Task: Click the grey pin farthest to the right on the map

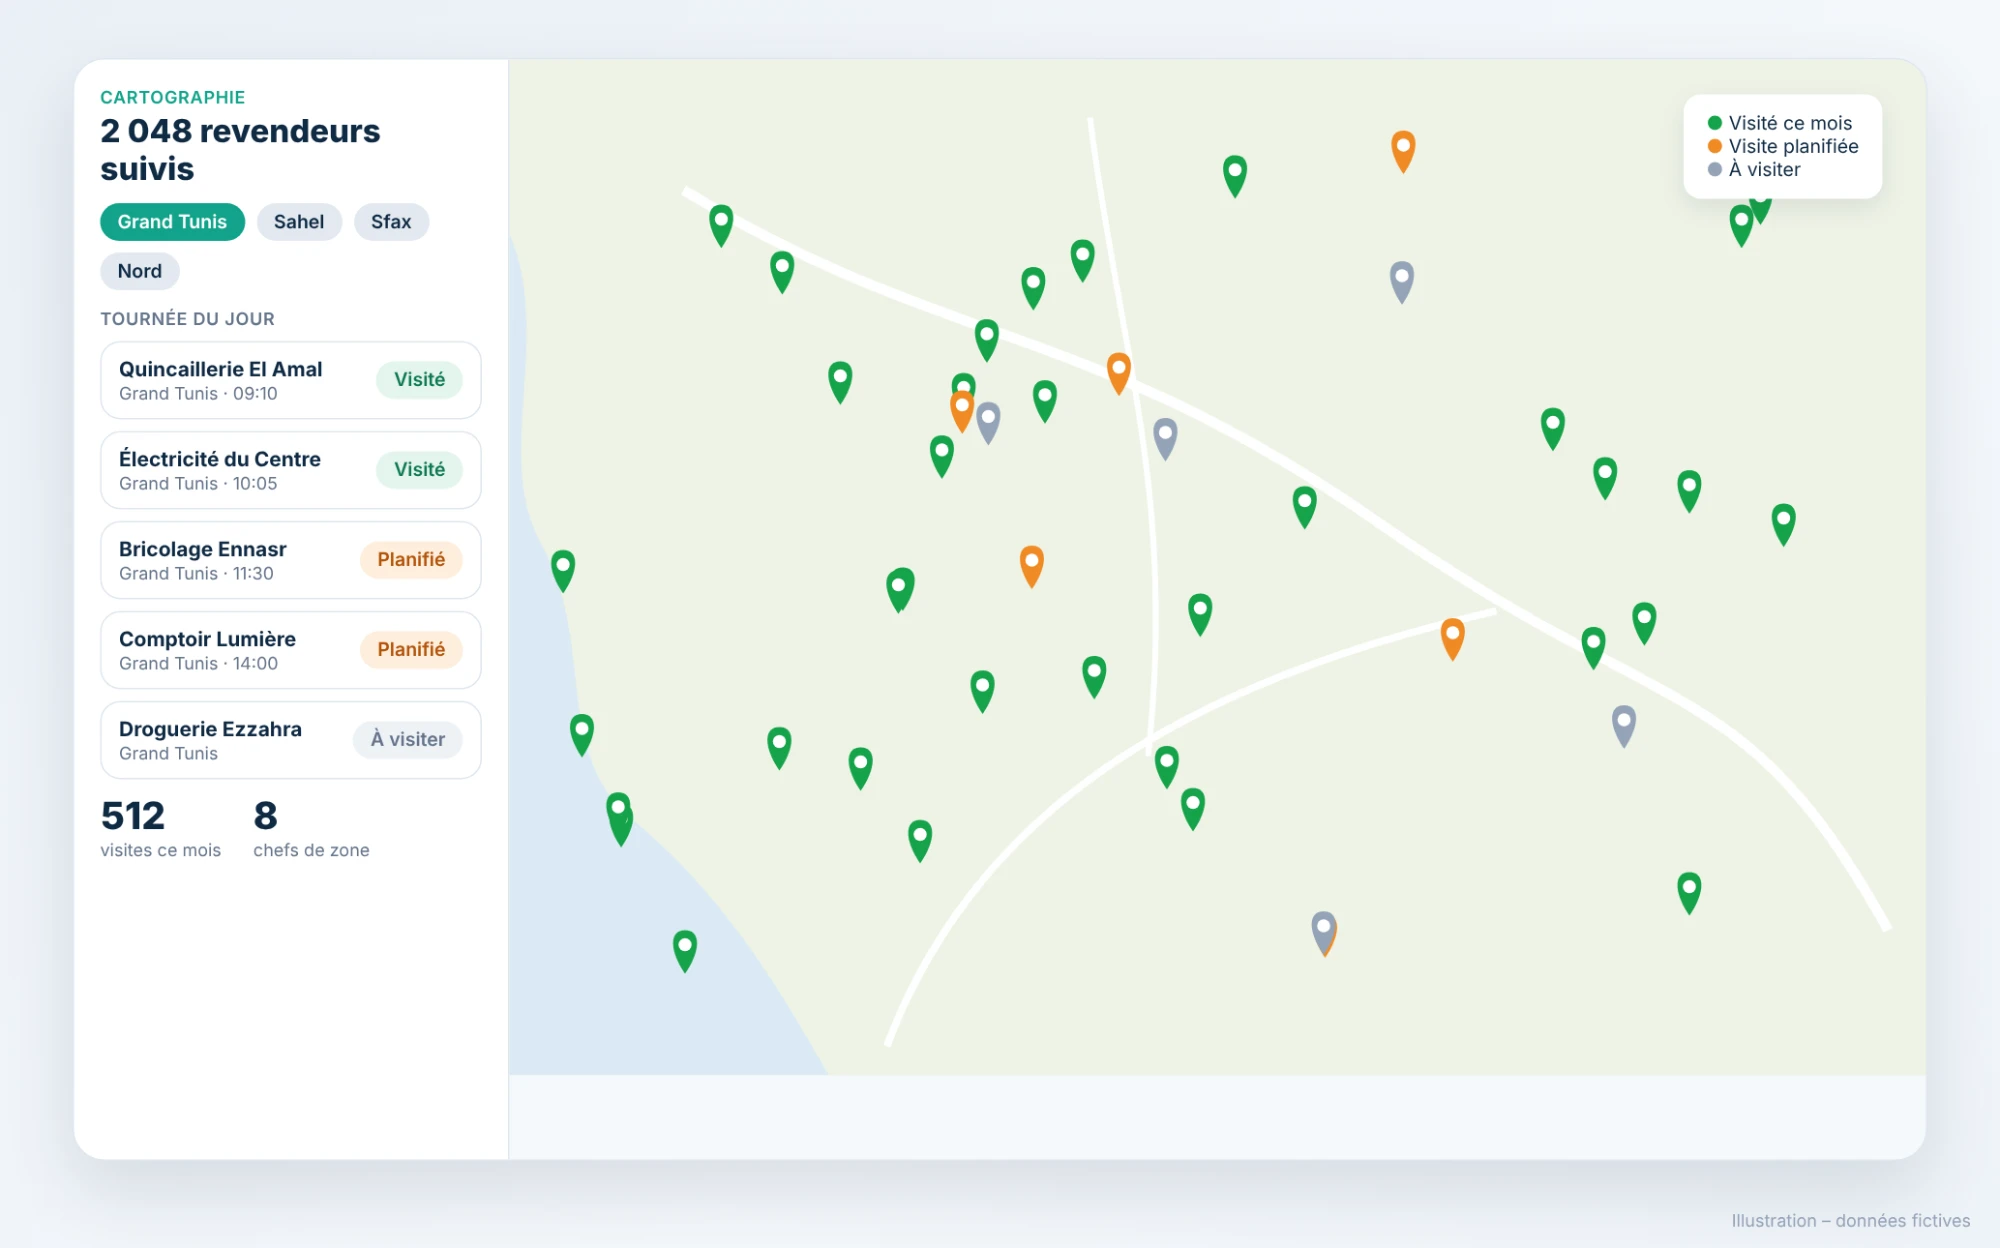Action: tap(1624, 725)
